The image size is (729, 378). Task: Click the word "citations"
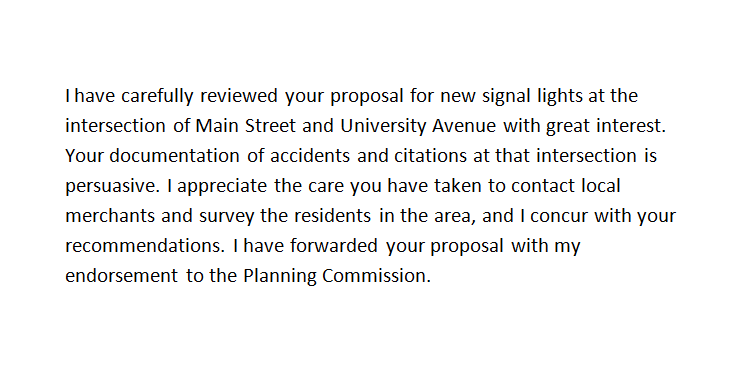coord(431,156)
